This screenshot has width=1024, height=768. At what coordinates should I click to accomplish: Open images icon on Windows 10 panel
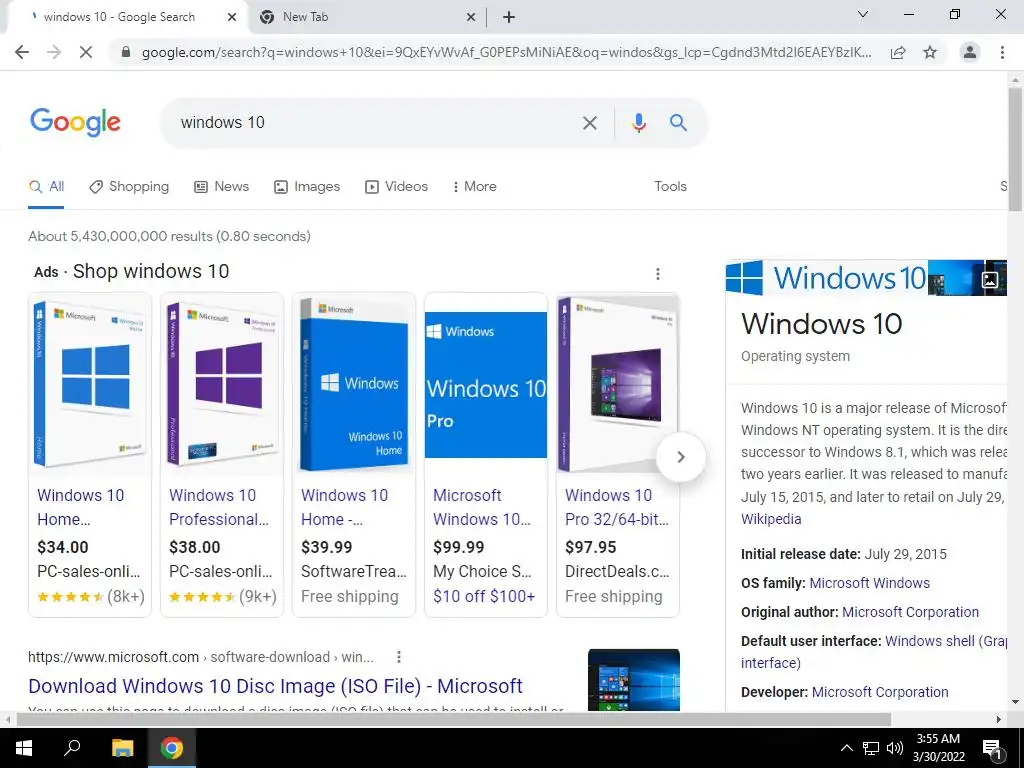(989, 280)
